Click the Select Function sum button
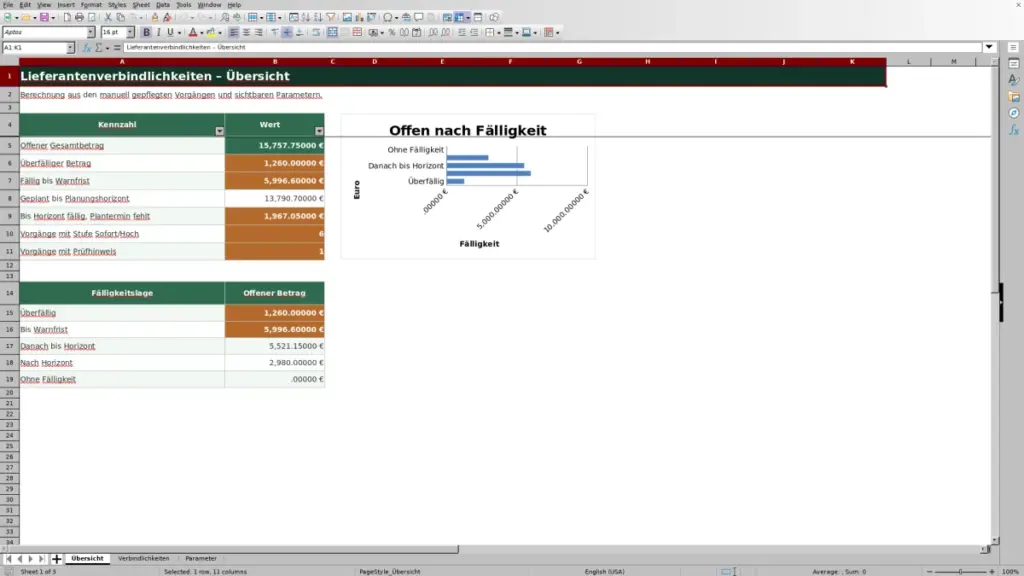Screen dimensions: 1024x576 tap(99, 48)
